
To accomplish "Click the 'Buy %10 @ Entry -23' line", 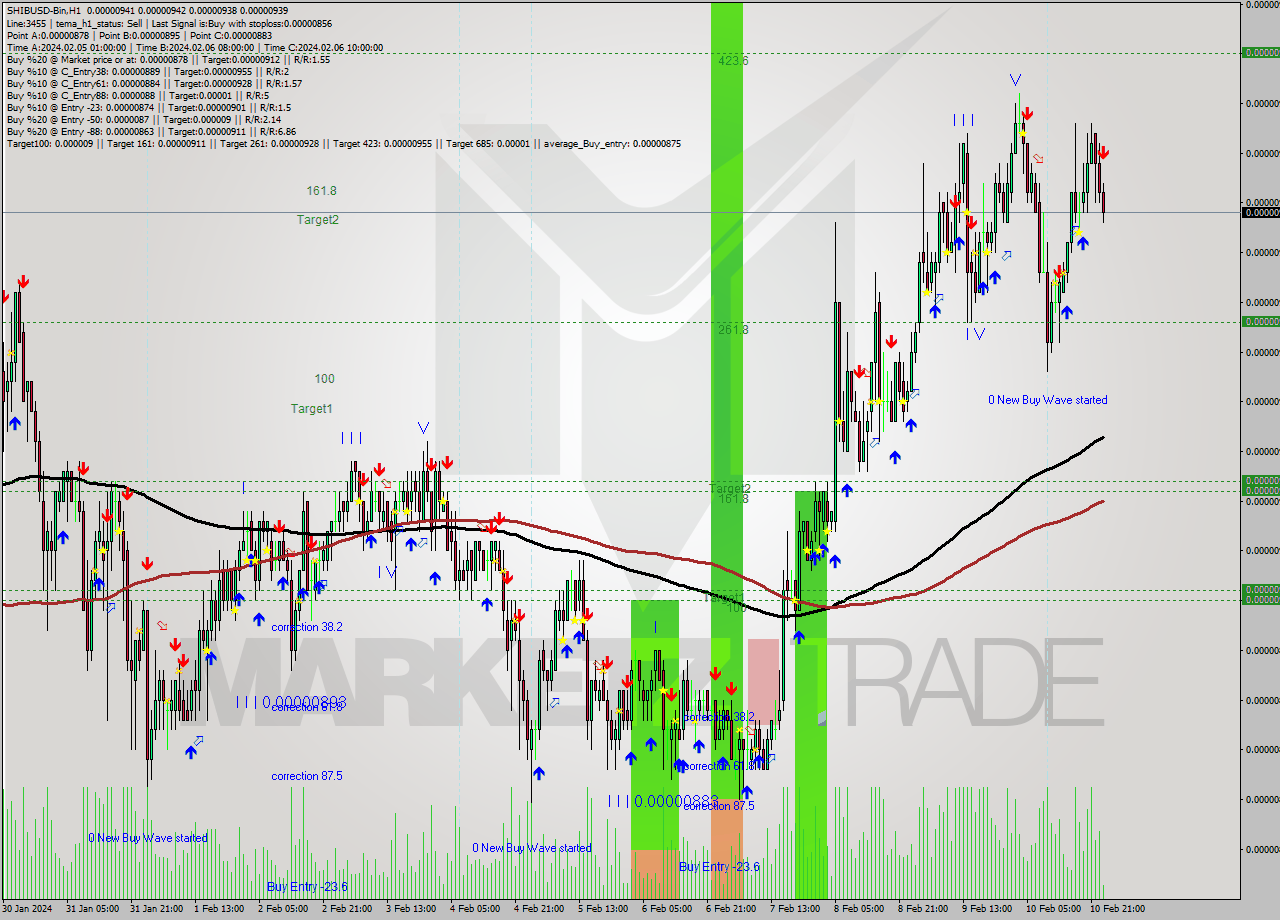I will click(x=149, y=107).
